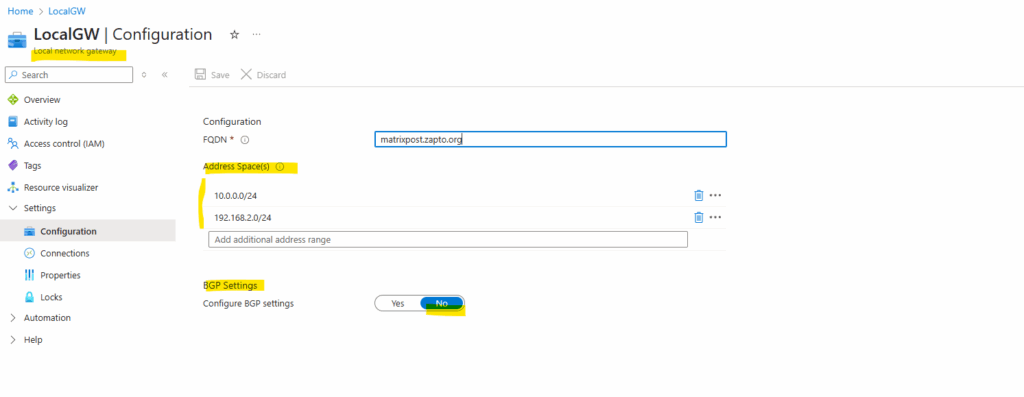Image resolution: width=1024 pixels, height=397 pixels.
Task: Open more options for 10.0.0.0/24
Action: pos(716,195)
